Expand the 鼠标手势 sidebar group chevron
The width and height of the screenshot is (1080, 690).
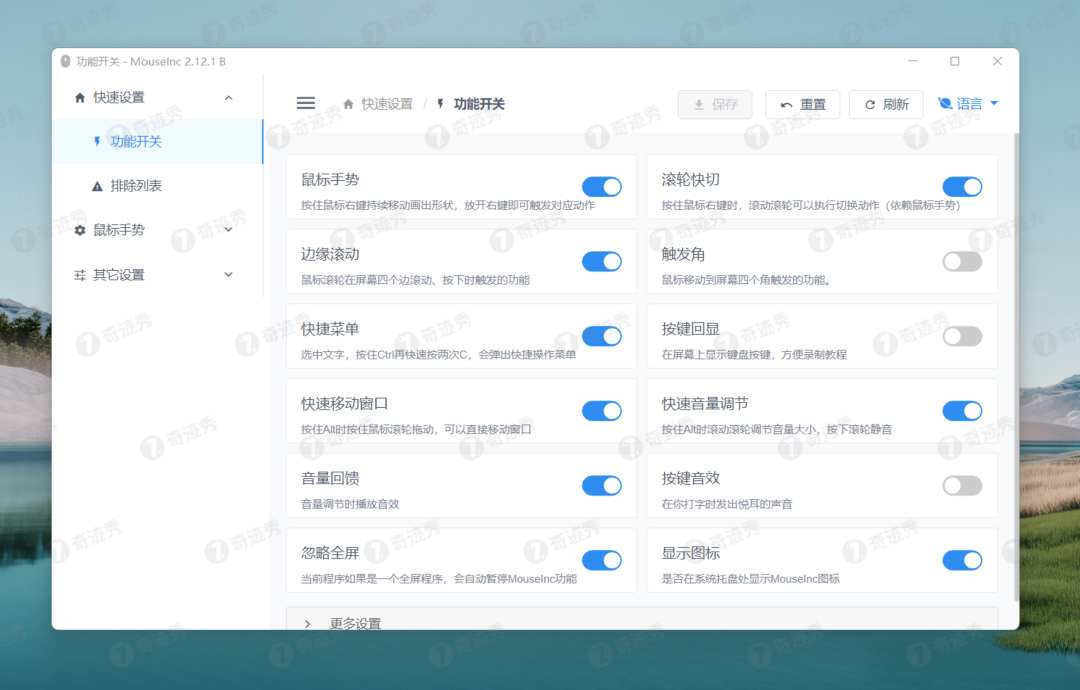tap(229, 230)
